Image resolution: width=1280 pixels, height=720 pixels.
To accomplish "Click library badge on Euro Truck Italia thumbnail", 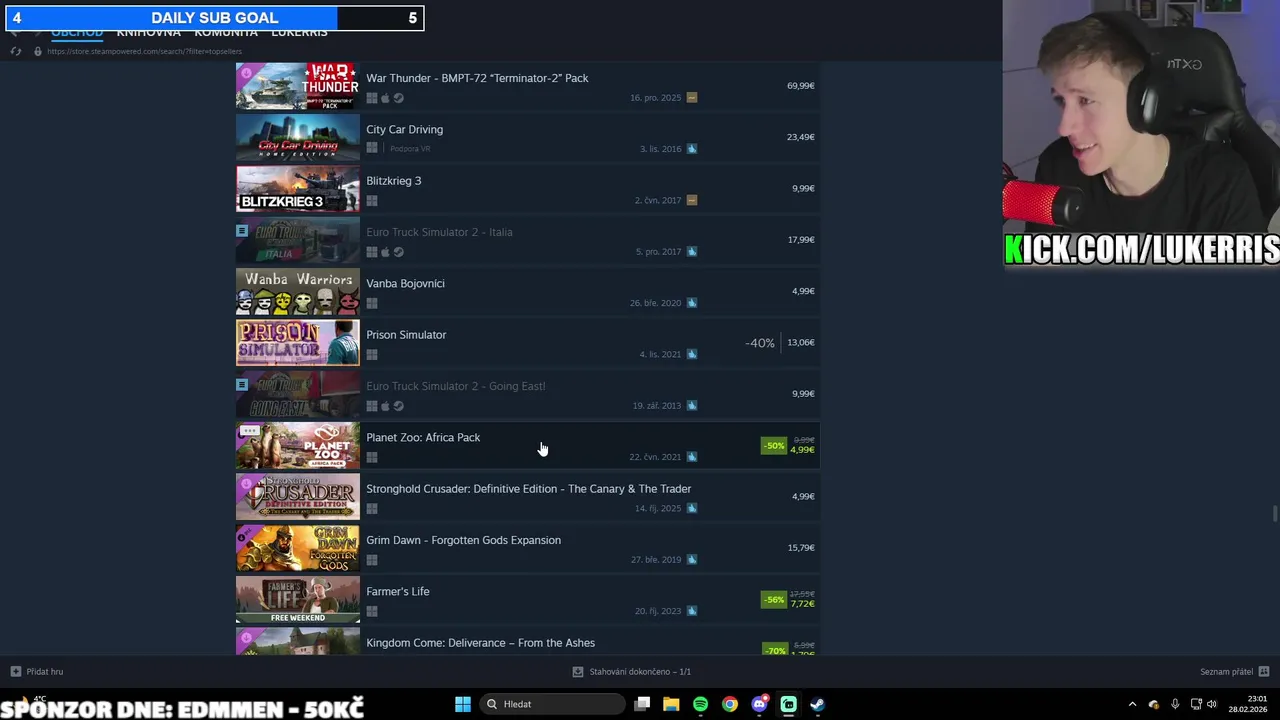I will [x=242, y=231].
